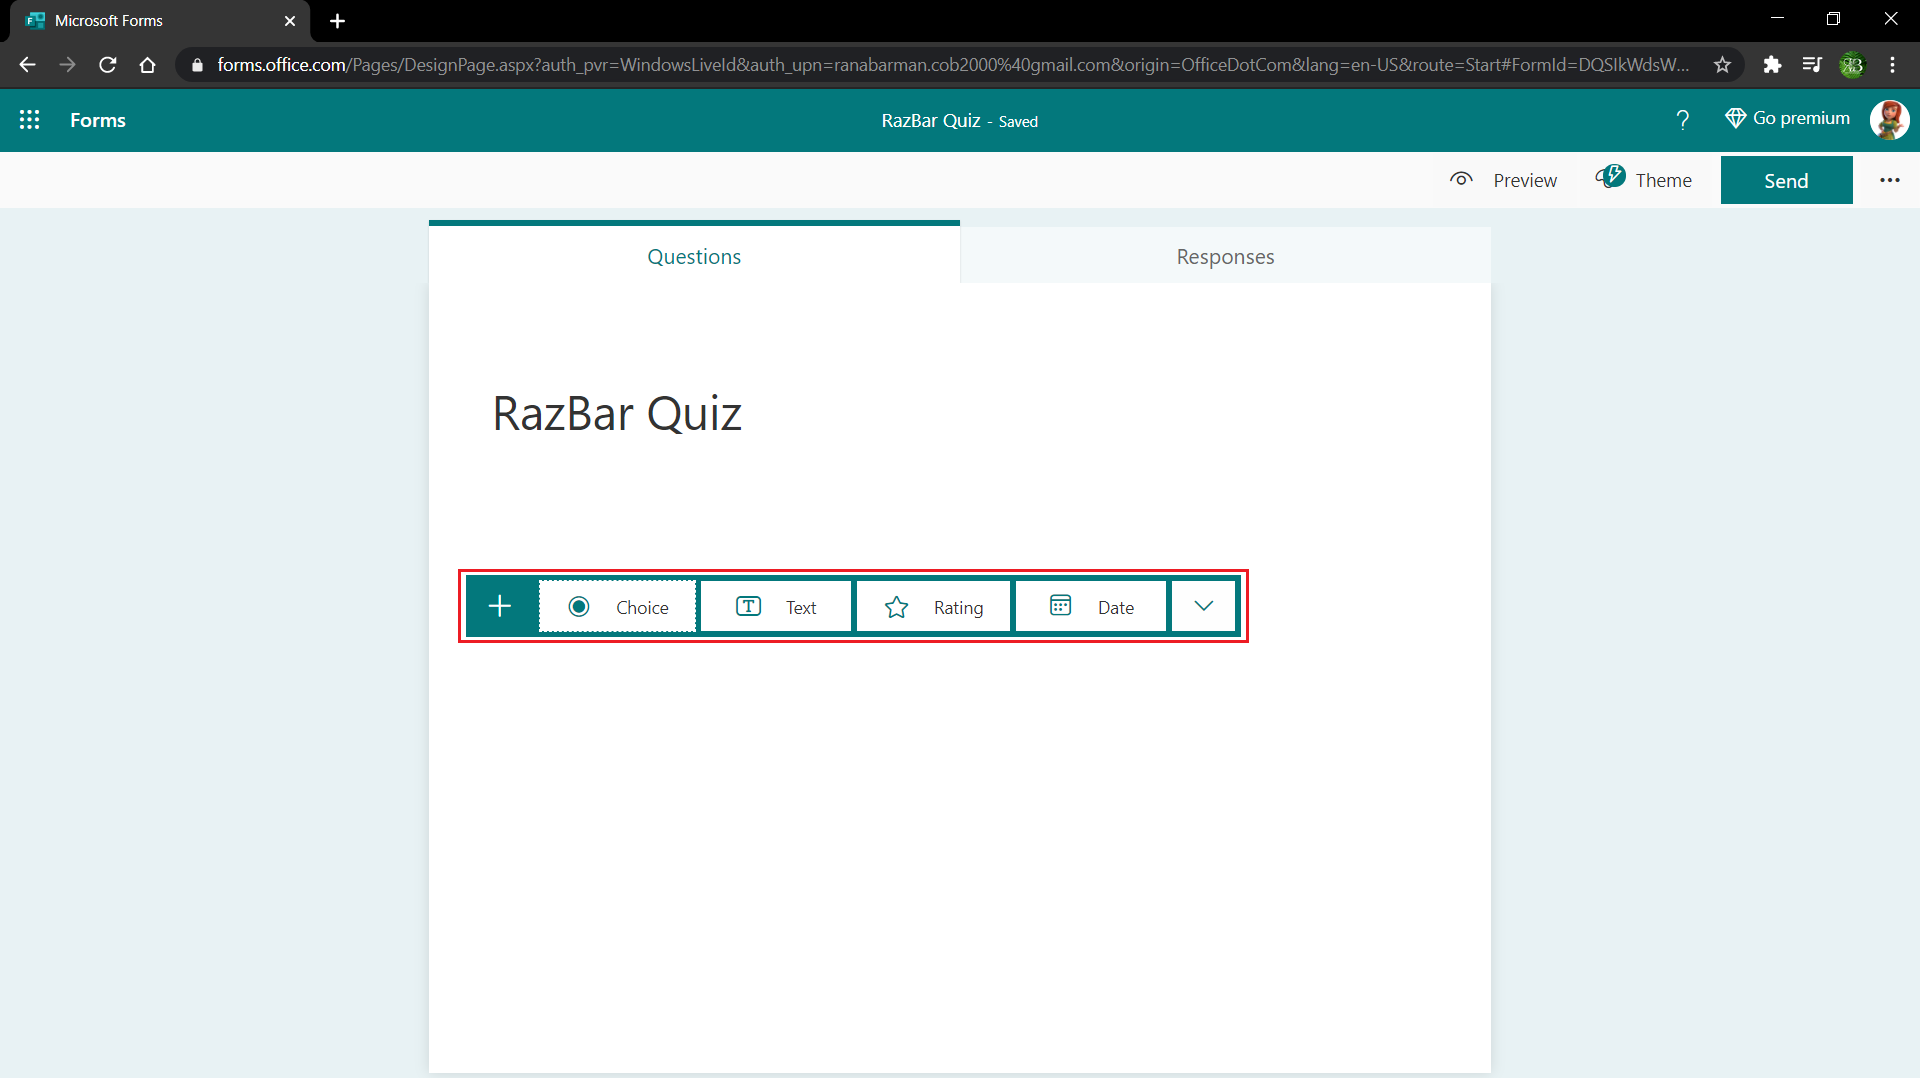
Task: Click the user profile avatar
Action: click(x=1891, y=120)
